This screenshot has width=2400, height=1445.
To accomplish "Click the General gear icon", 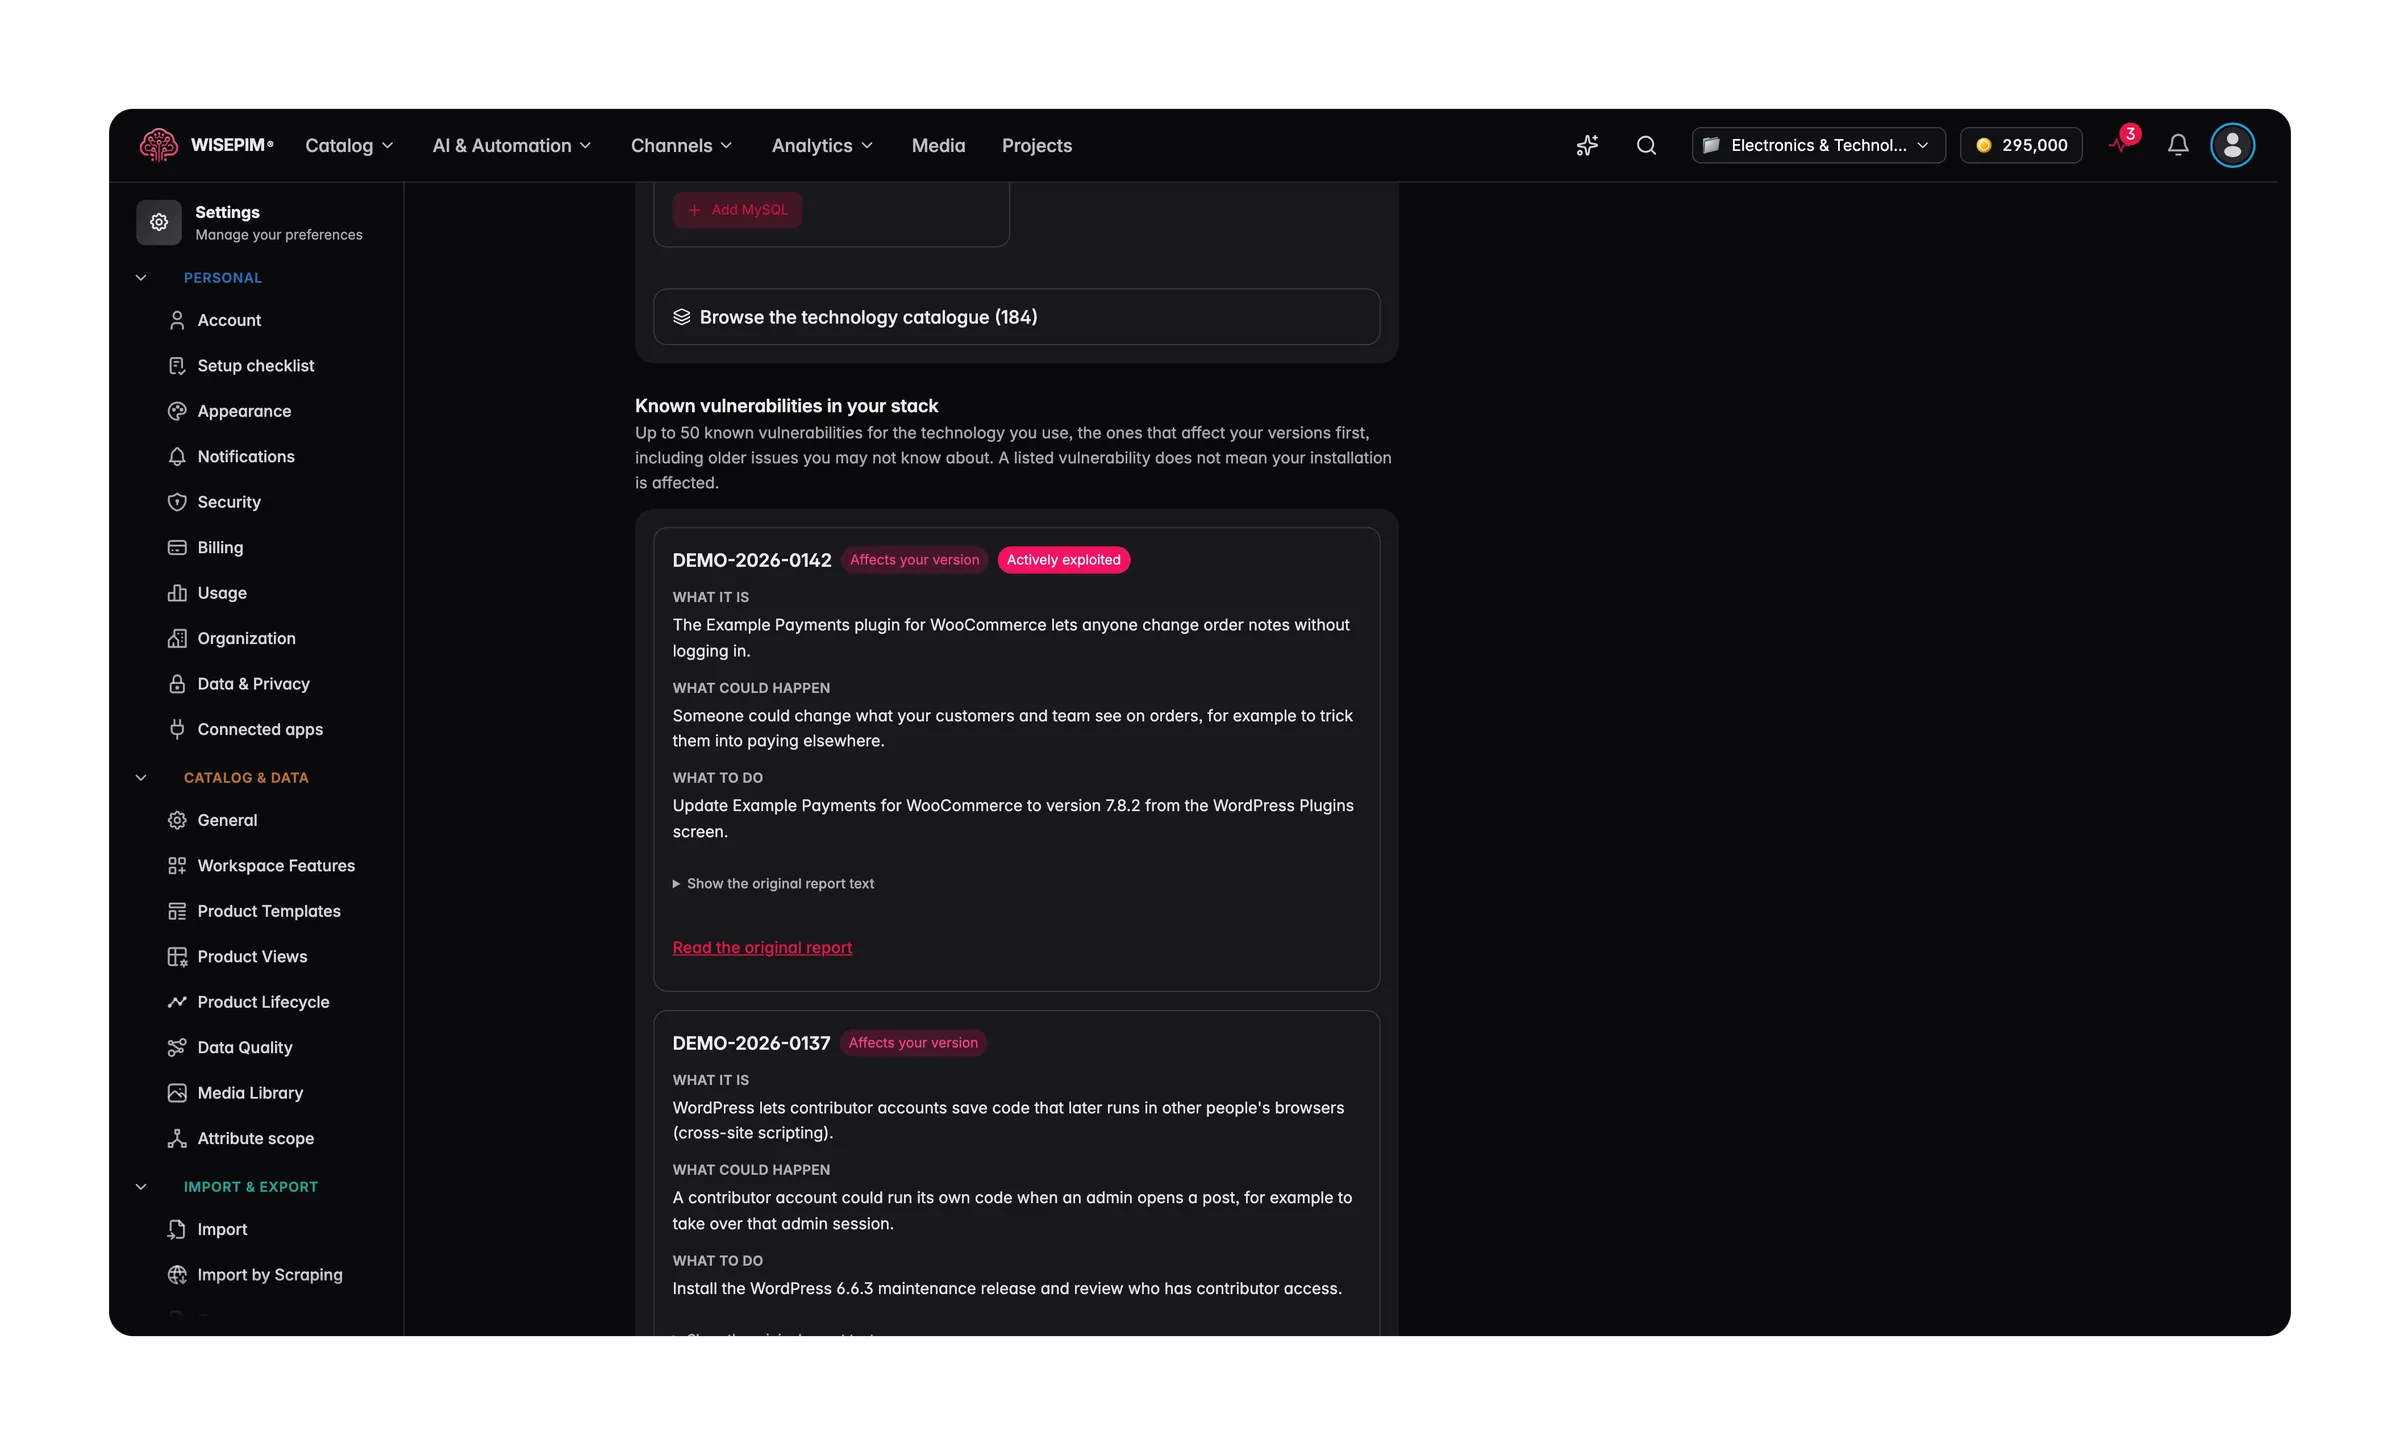I will tap(177, 820).
